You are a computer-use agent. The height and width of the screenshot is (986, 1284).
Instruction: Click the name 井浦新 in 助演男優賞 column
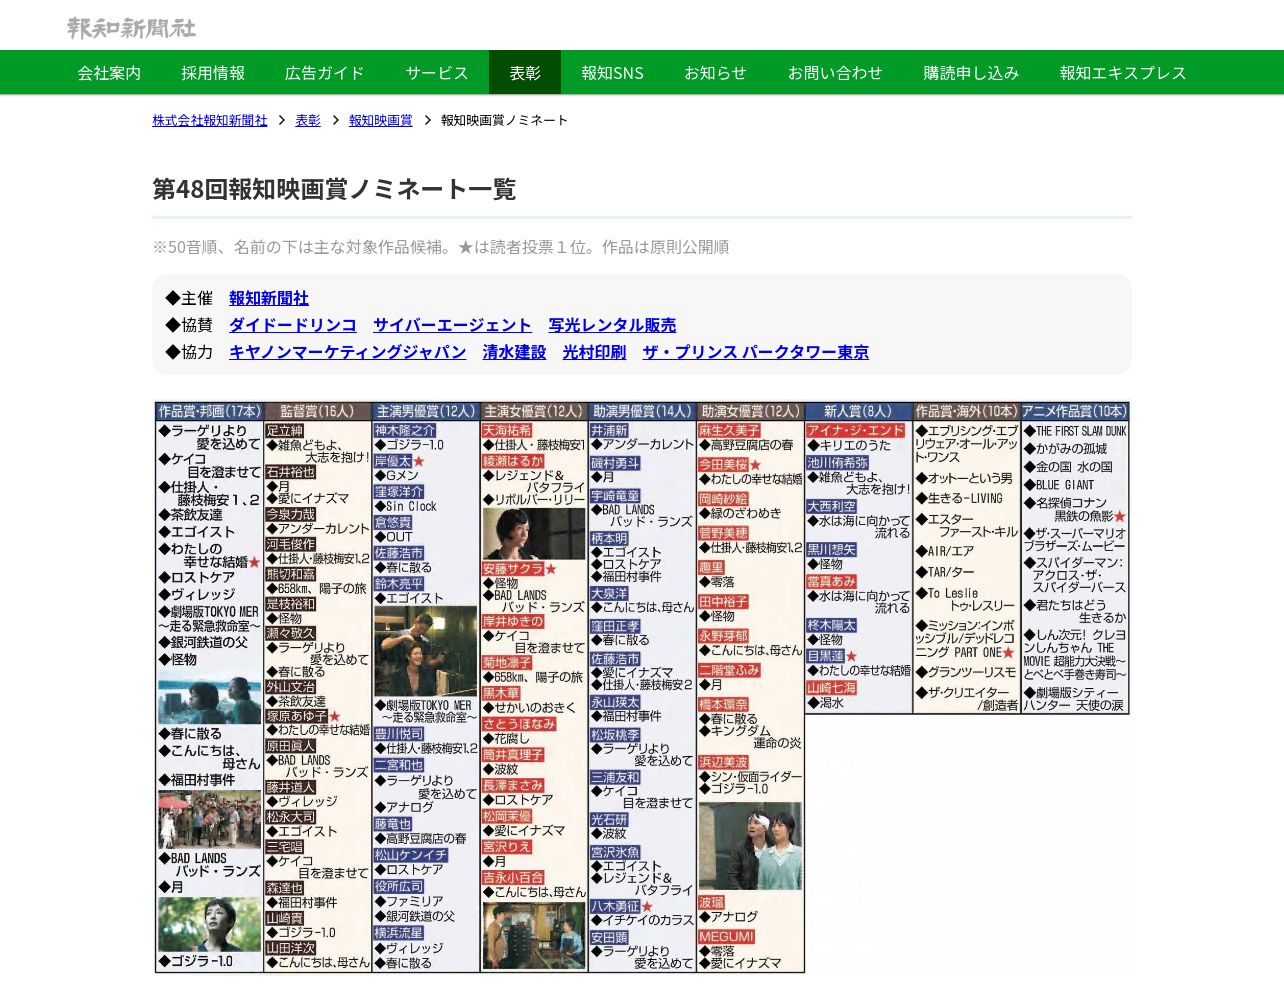click(609, 431)
